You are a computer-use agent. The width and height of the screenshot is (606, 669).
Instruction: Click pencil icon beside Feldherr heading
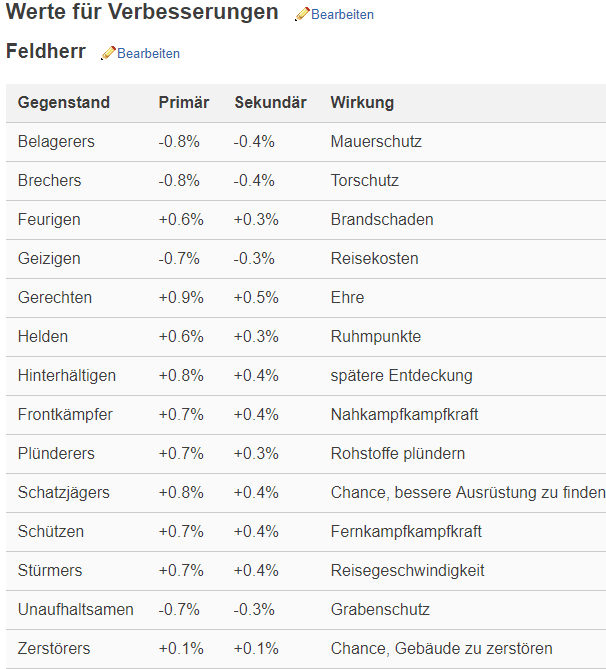tap(108, 53)
